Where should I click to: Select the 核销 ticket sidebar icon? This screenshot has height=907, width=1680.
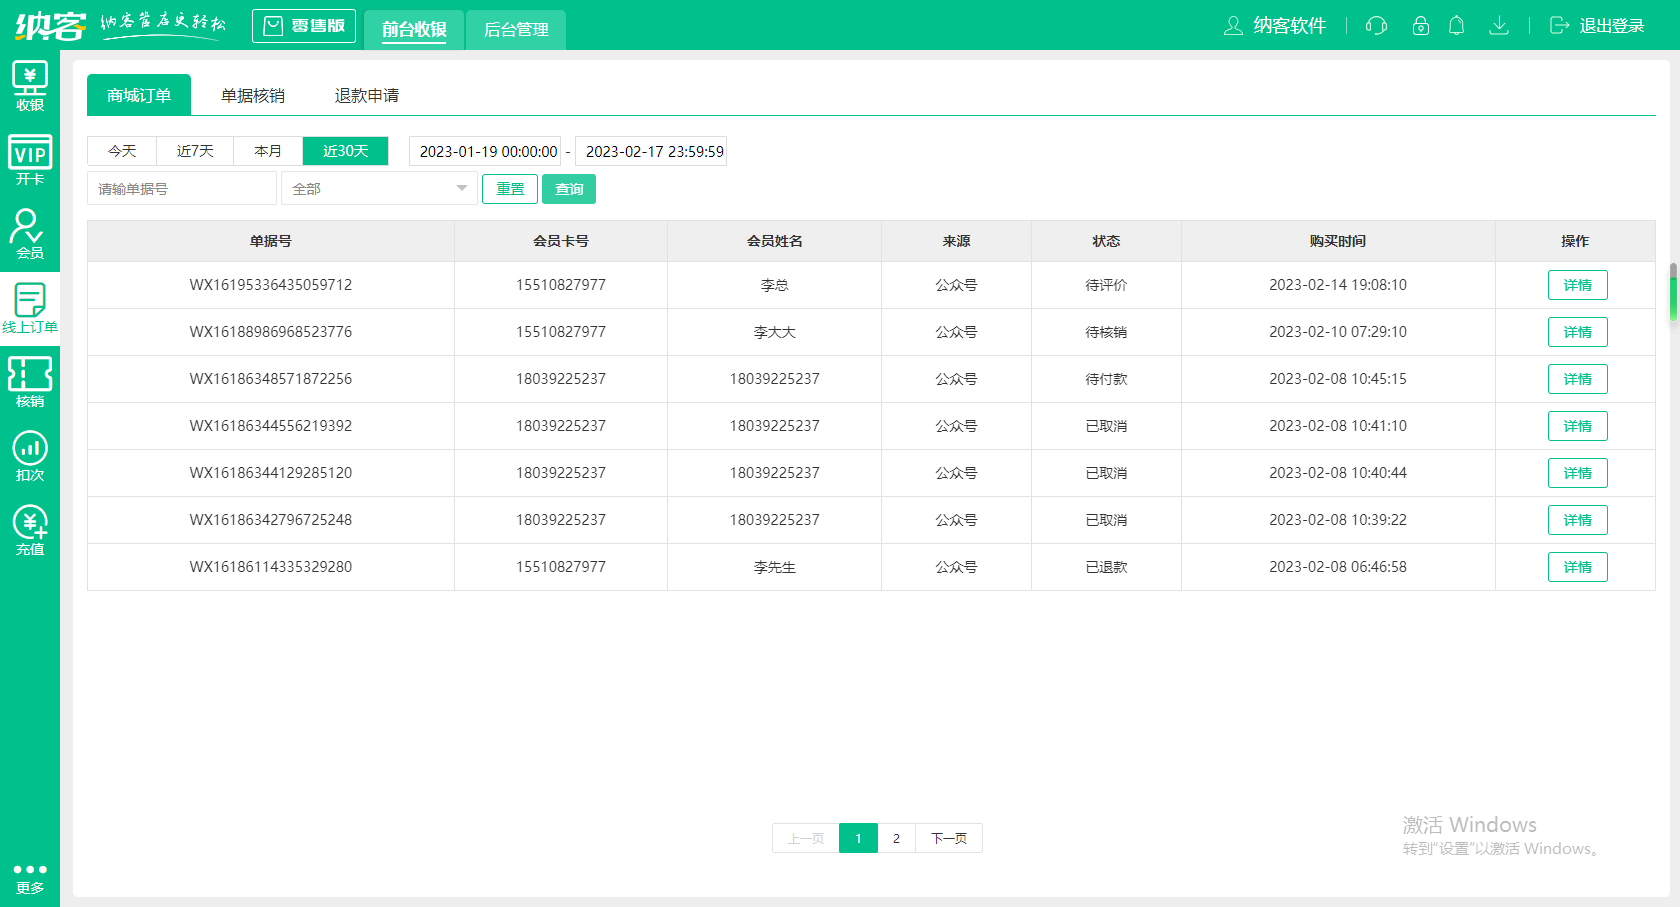point(29,382)
